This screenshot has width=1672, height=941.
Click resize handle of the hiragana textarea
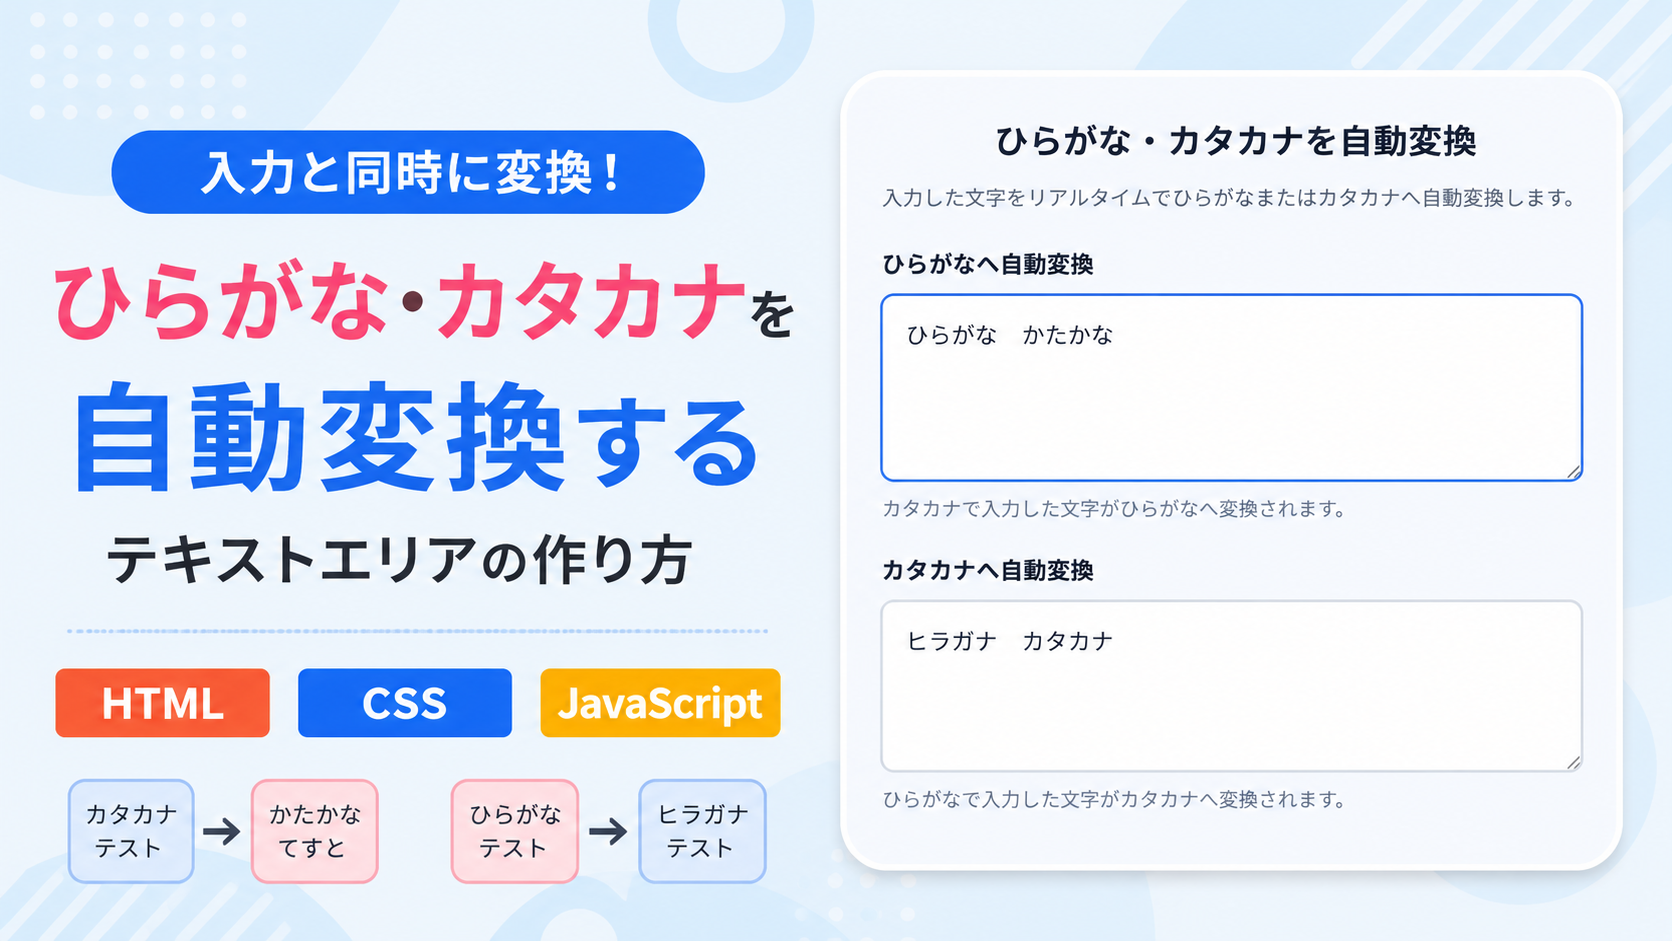[x=1573, y=472]
